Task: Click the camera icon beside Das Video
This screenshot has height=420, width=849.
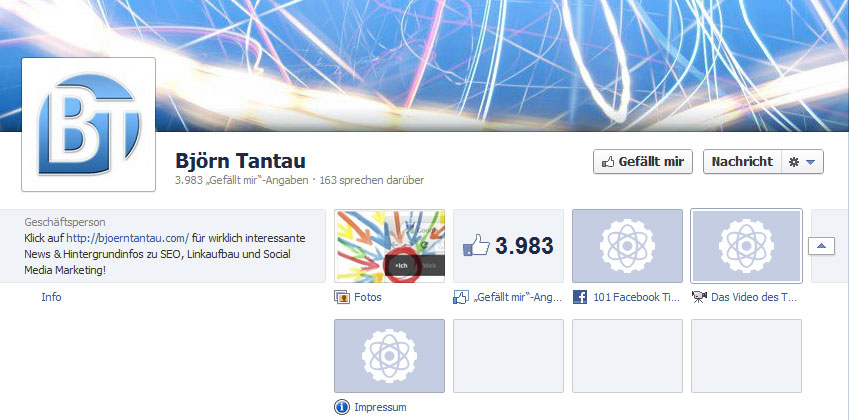Action: [x=698, y=297]
